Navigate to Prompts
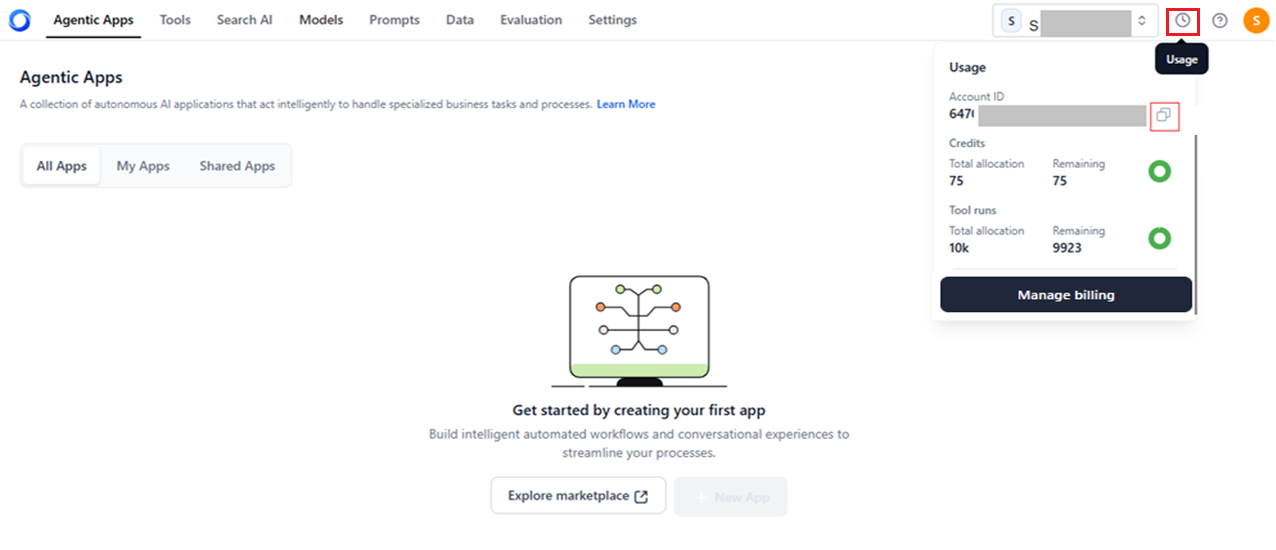 coord(394,20)
